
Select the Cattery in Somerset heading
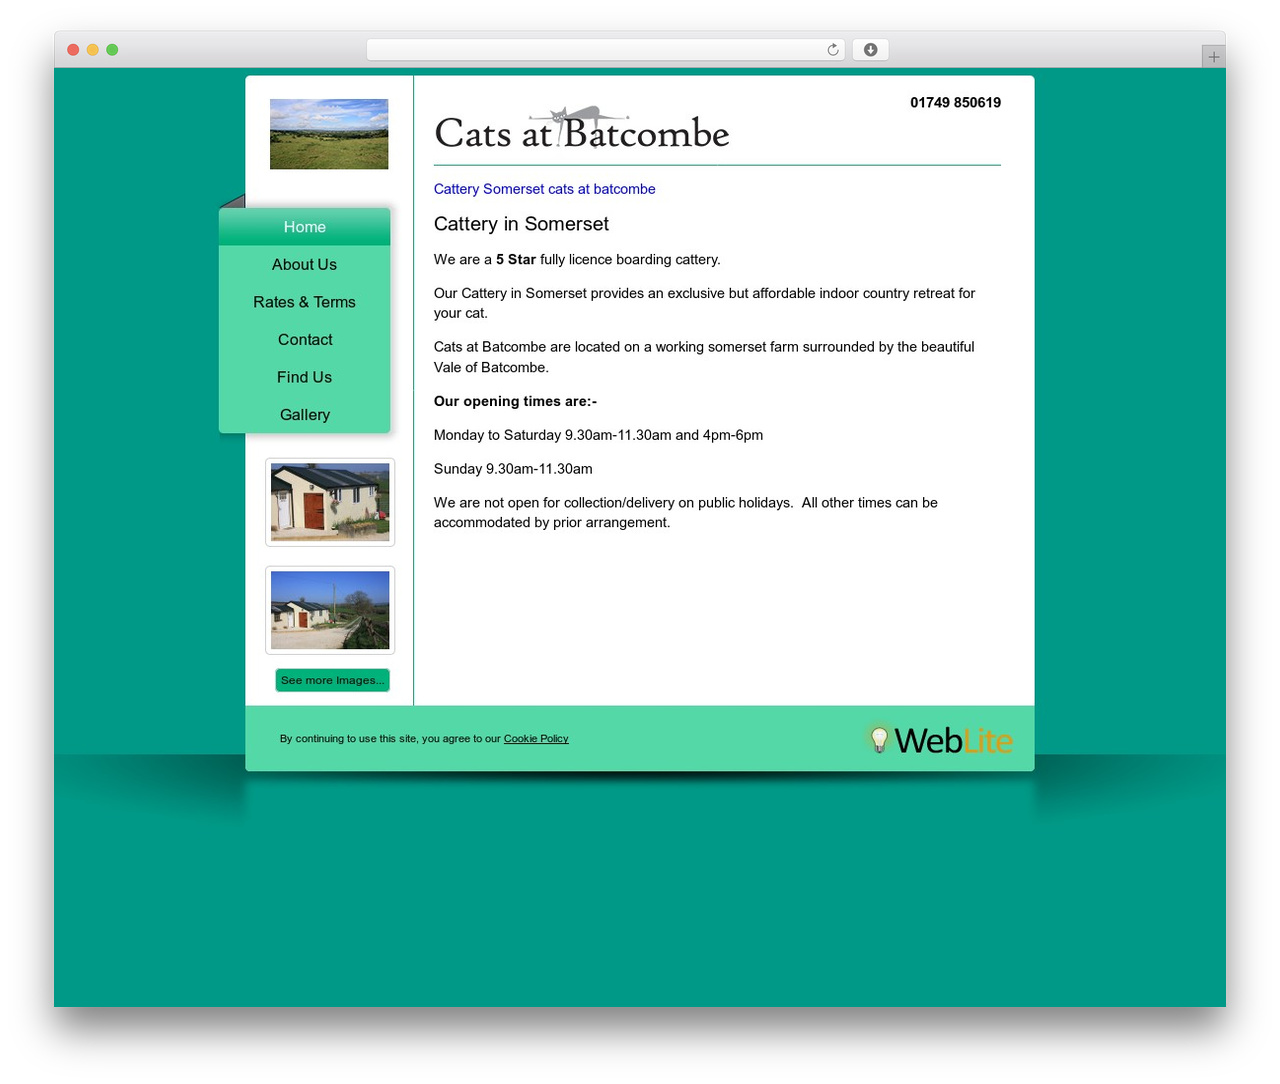521,224
